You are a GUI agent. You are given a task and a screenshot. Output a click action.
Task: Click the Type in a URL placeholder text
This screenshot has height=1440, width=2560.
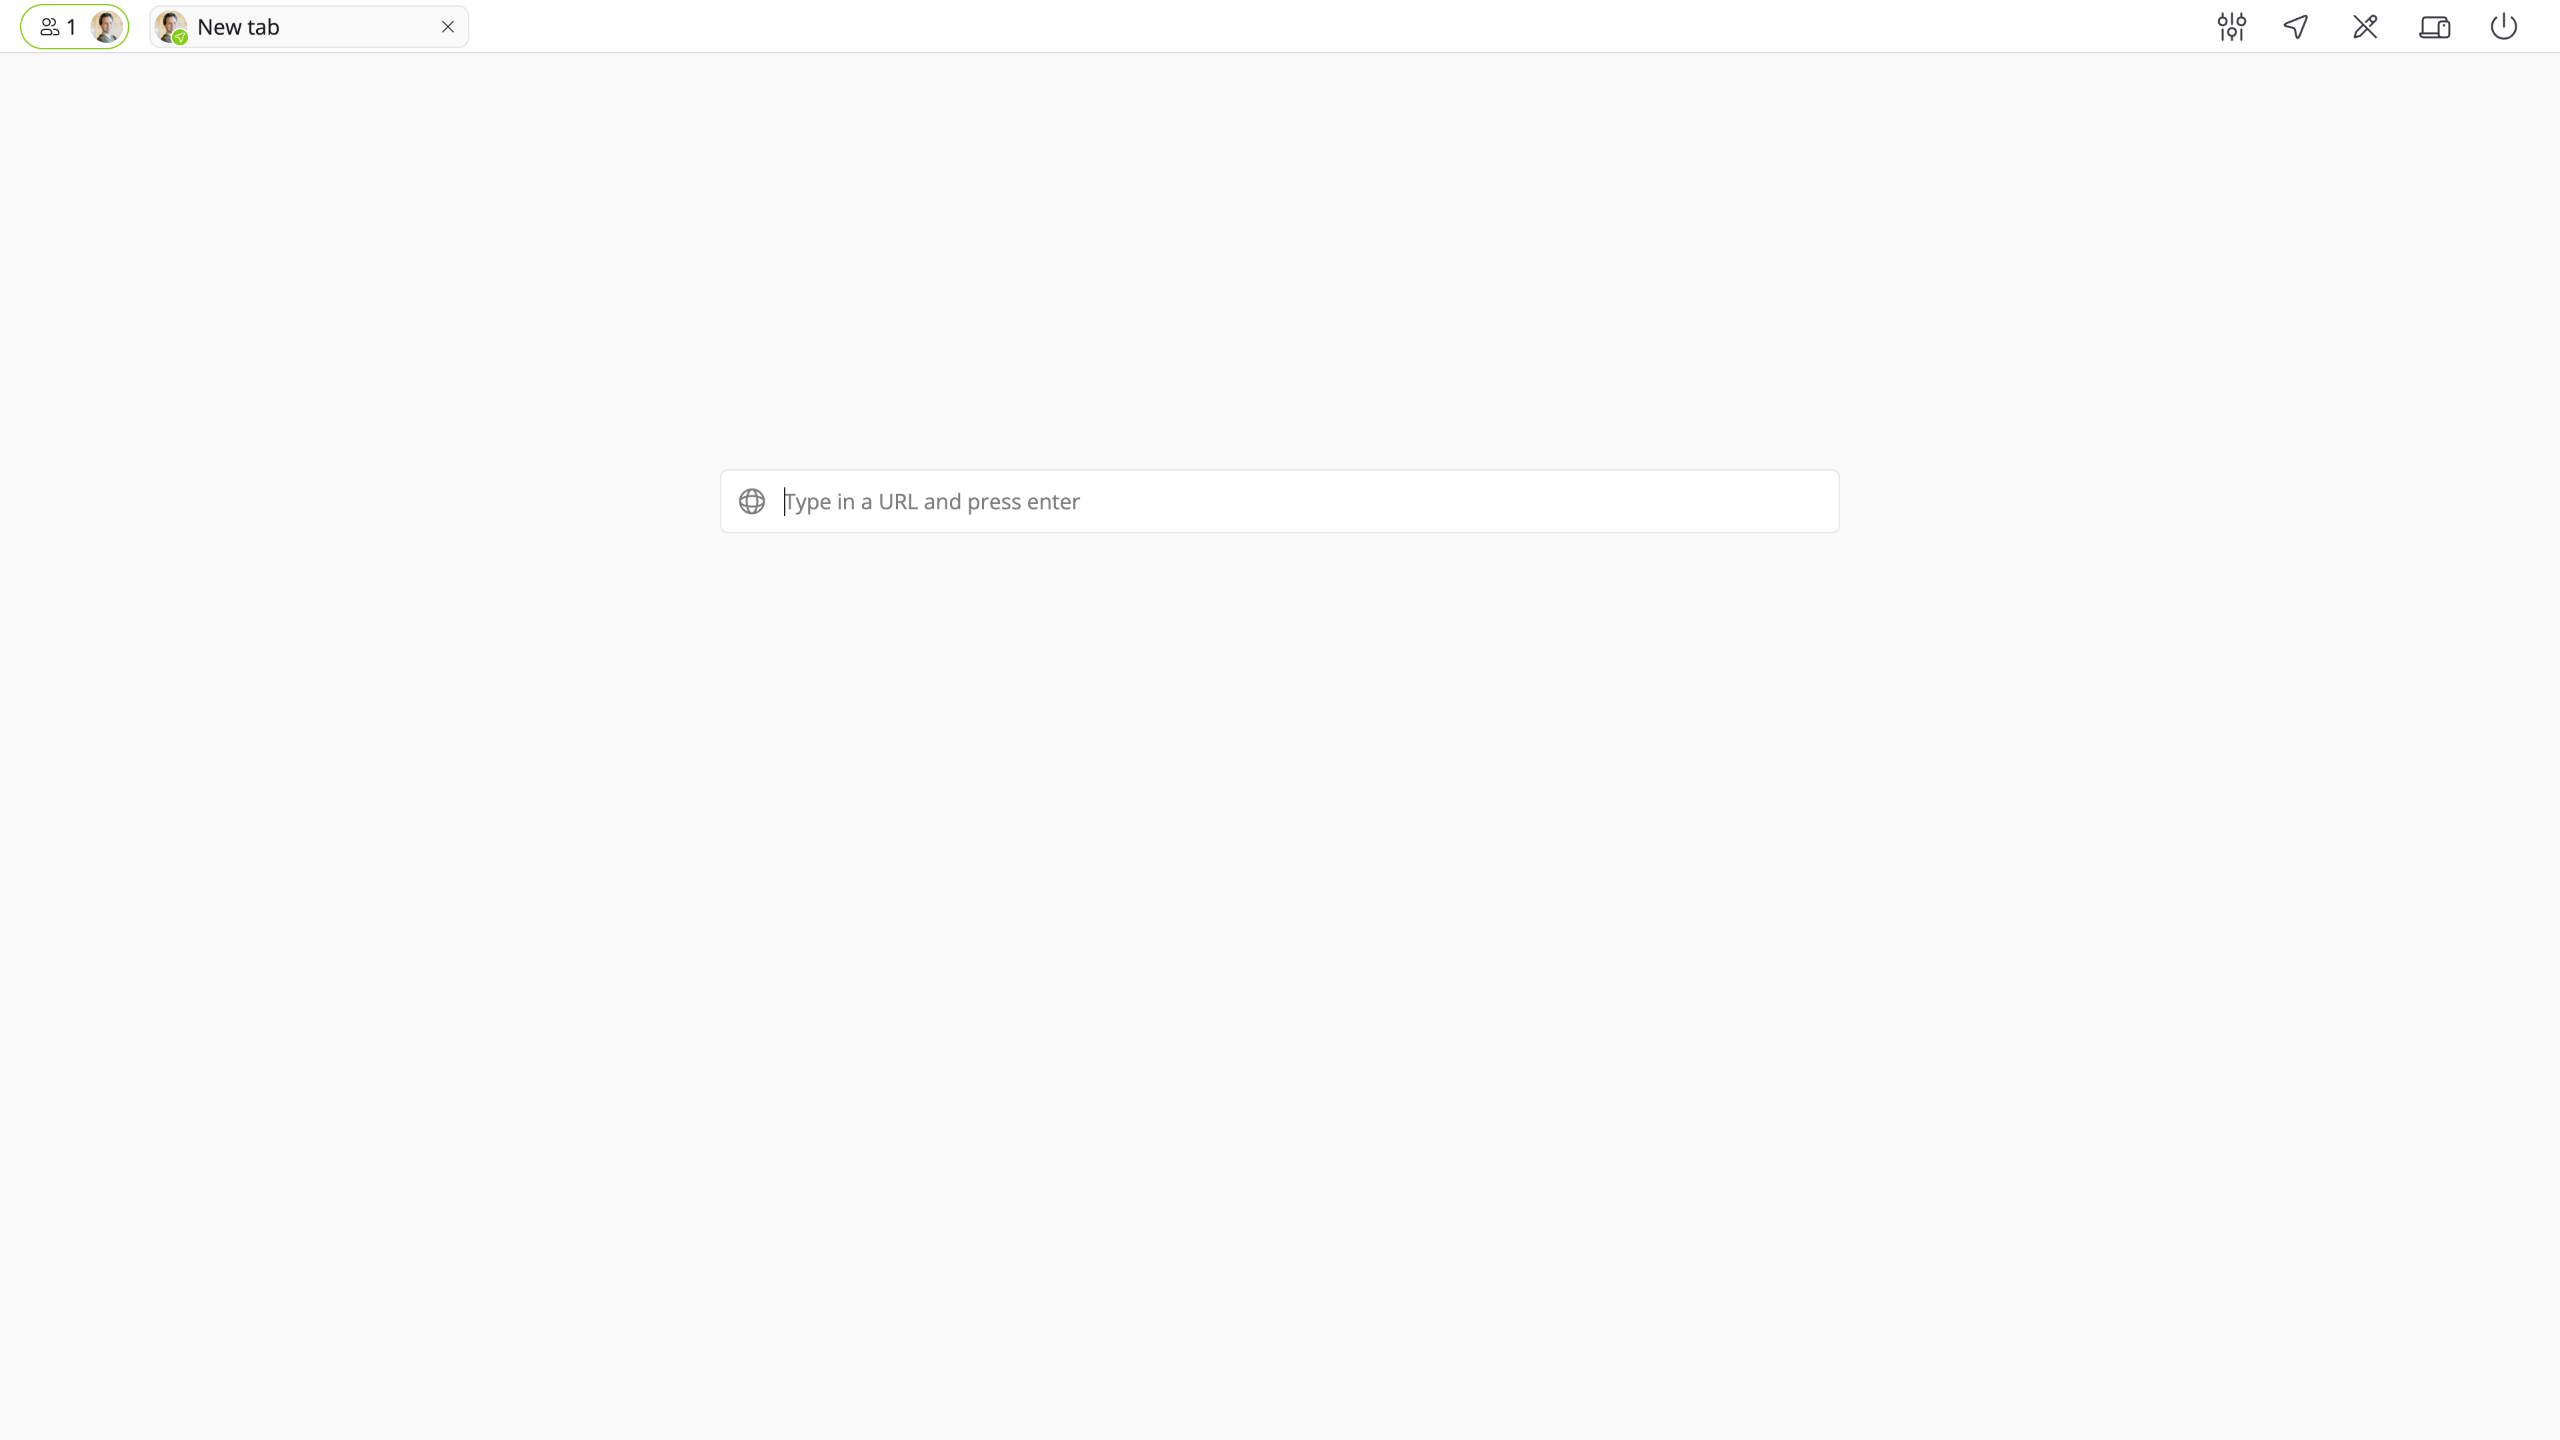[x=932, y=501]
